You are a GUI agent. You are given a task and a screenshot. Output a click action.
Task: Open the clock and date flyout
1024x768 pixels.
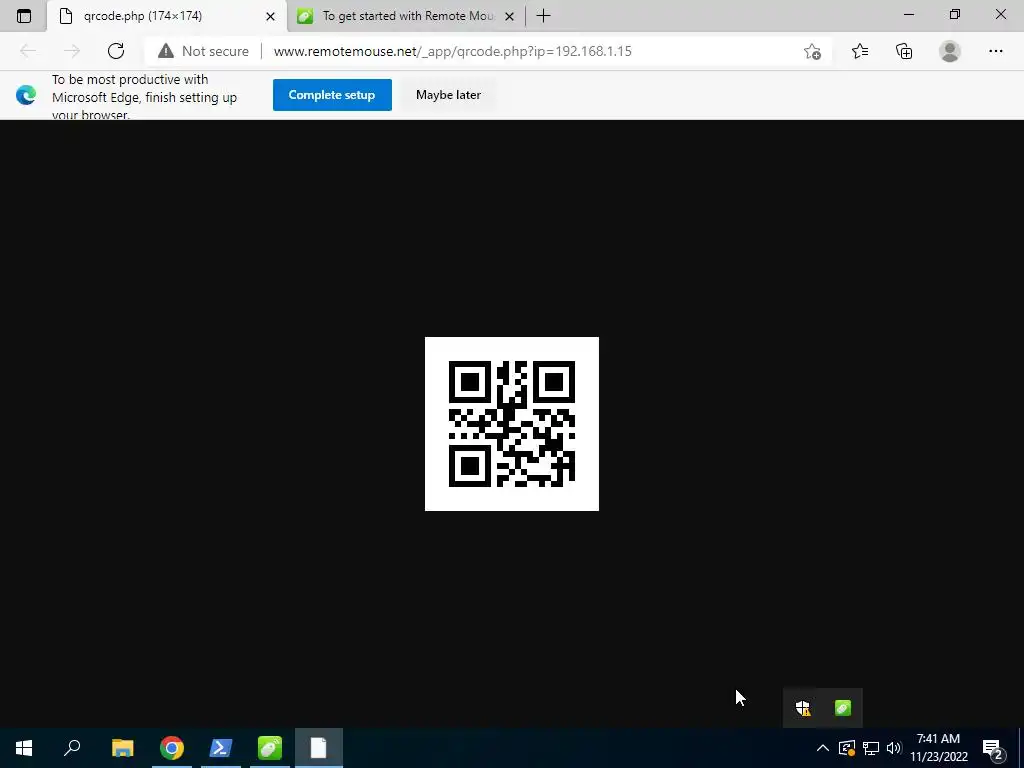click(938, 748)
